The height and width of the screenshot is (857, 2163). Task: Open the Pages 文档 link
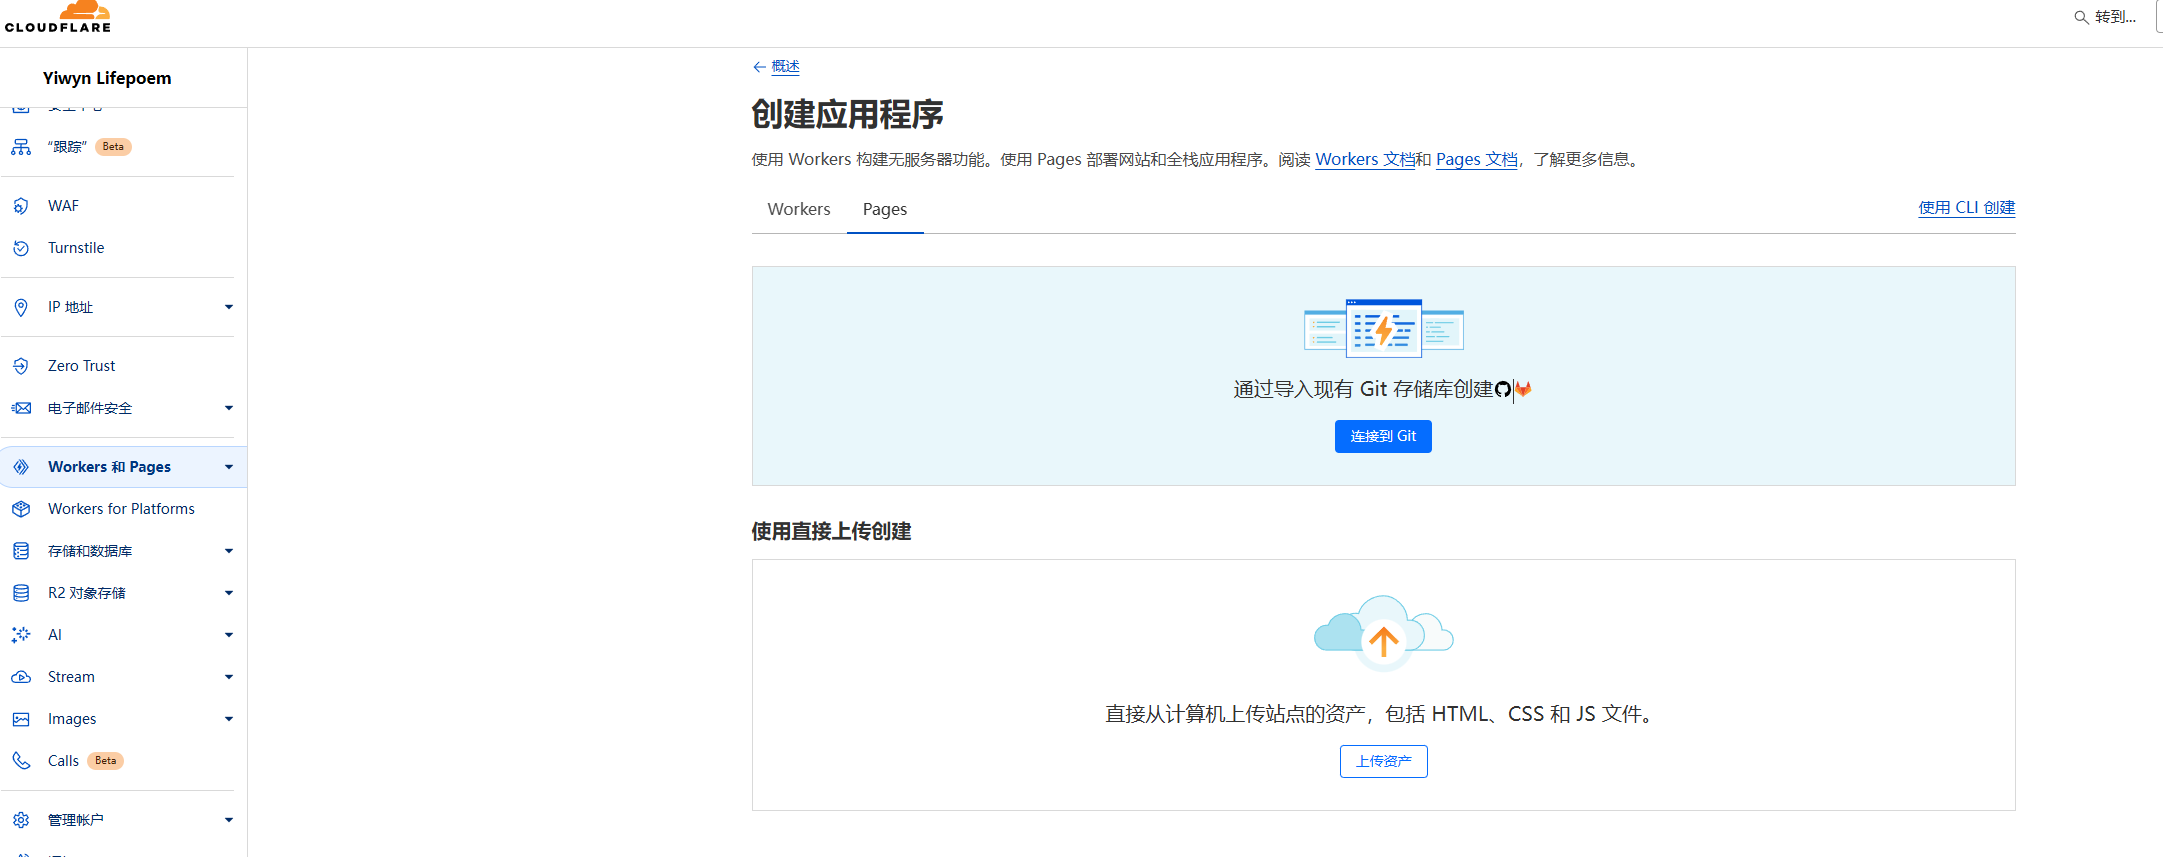[1477, 159]
